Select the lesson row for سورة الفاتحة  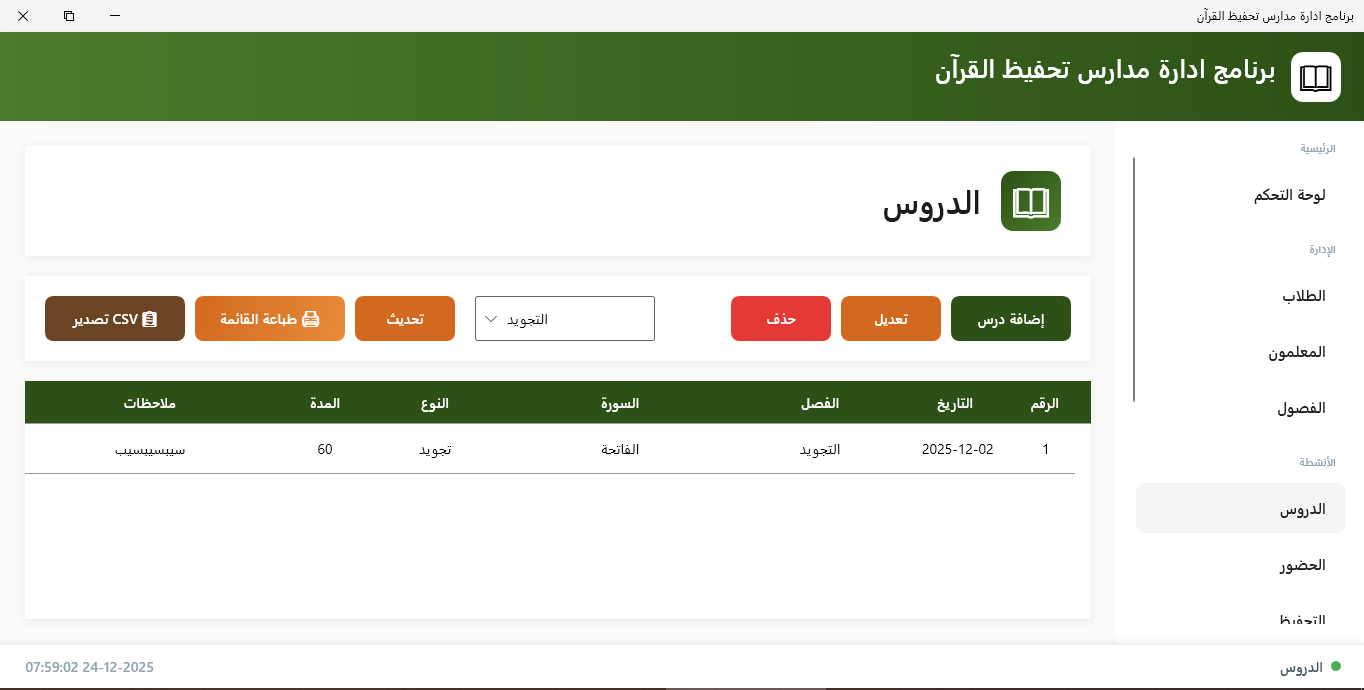[x=620, y=449]
